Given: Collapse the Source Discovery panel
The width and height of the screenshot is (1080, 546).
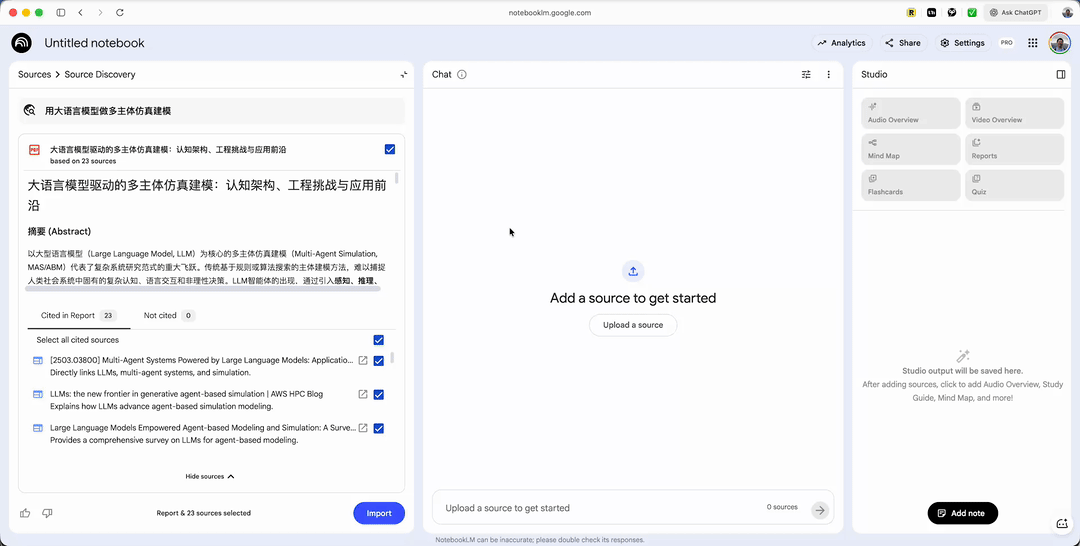Looking at the screenshot, I should (403, 74).
